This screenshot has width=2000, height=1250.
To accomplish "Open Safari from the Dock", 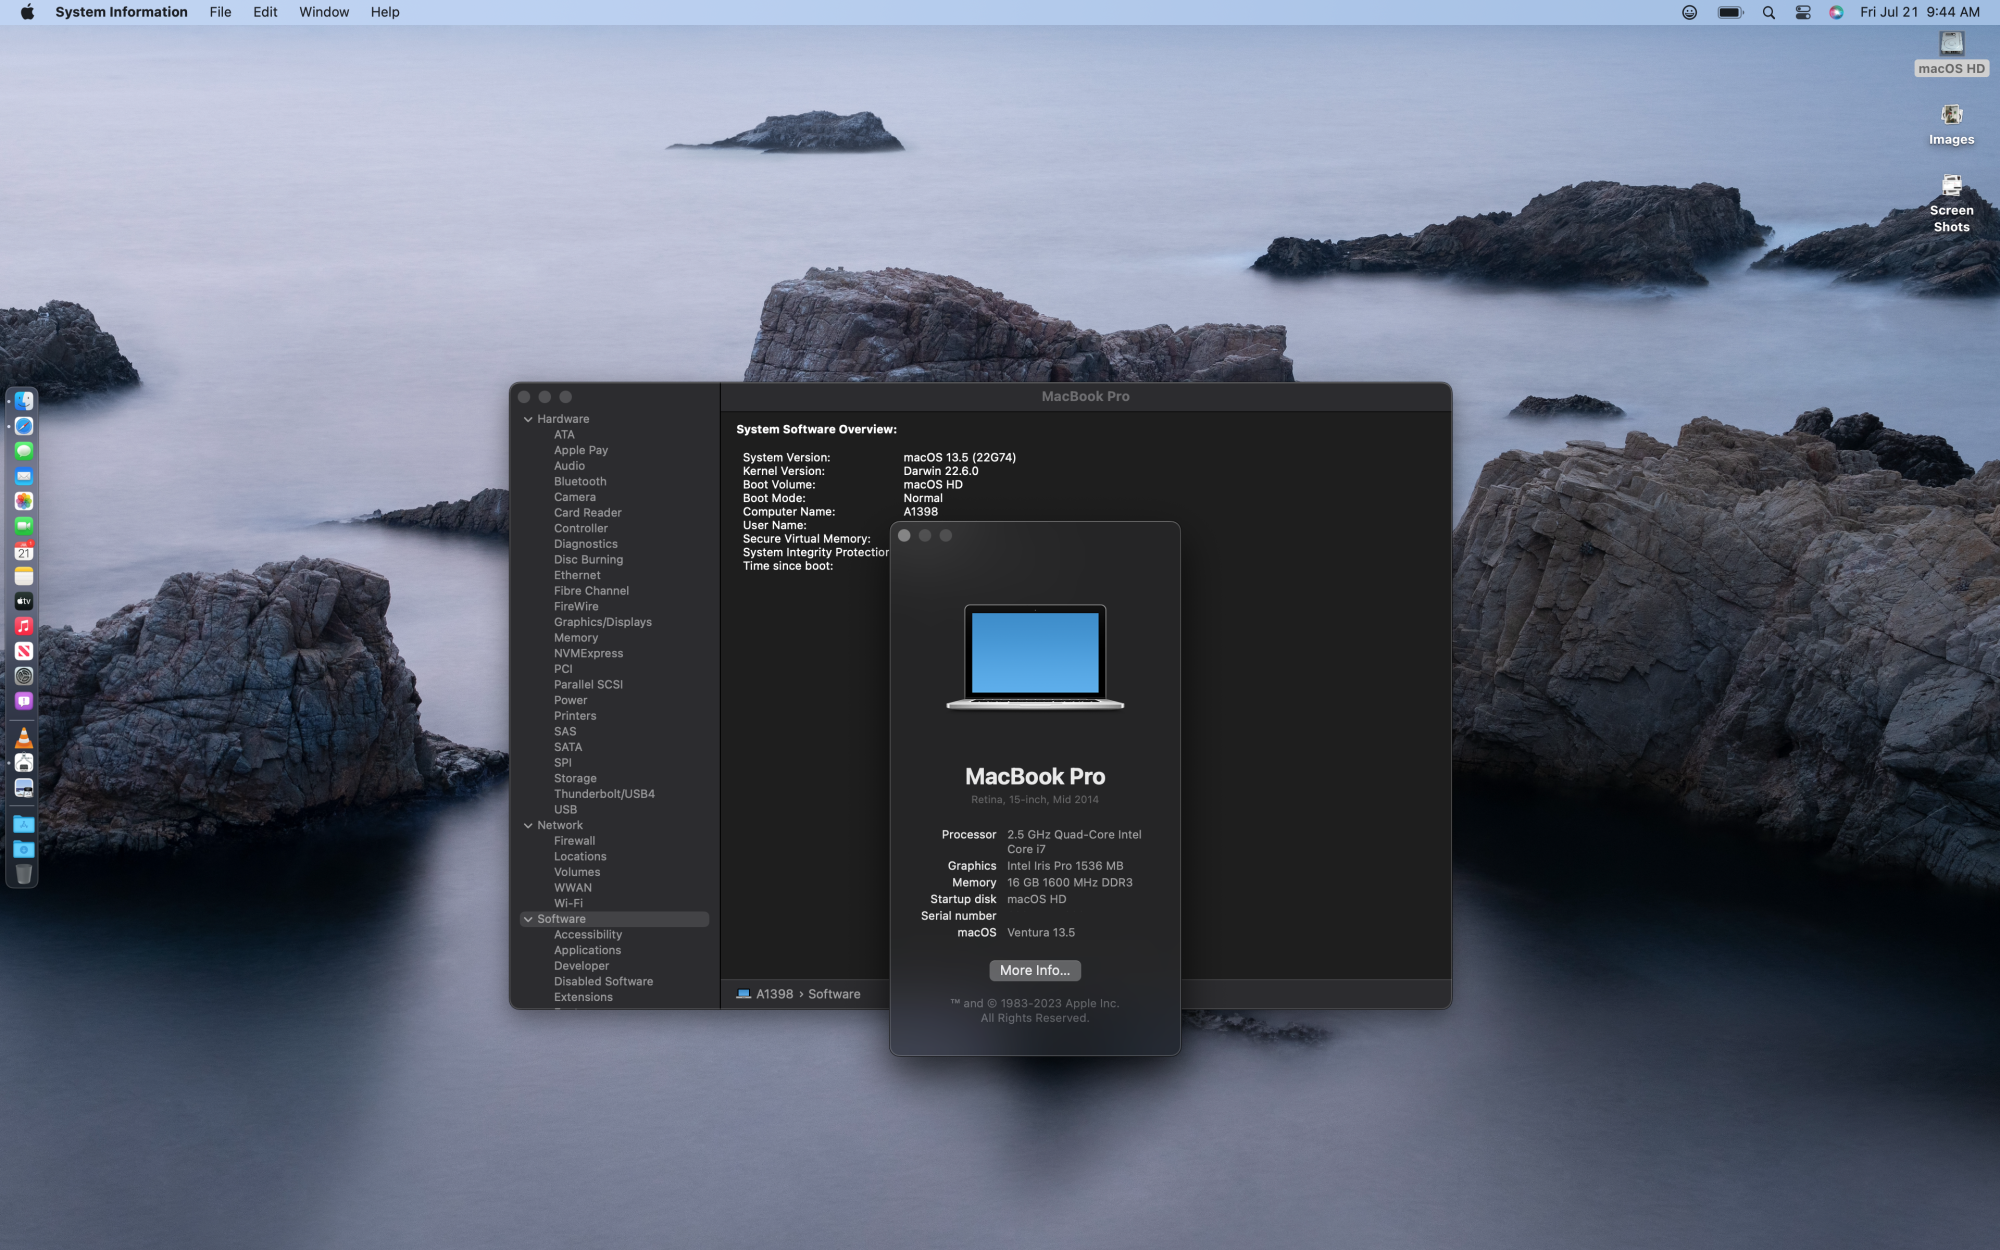I will tap(24, 426).
